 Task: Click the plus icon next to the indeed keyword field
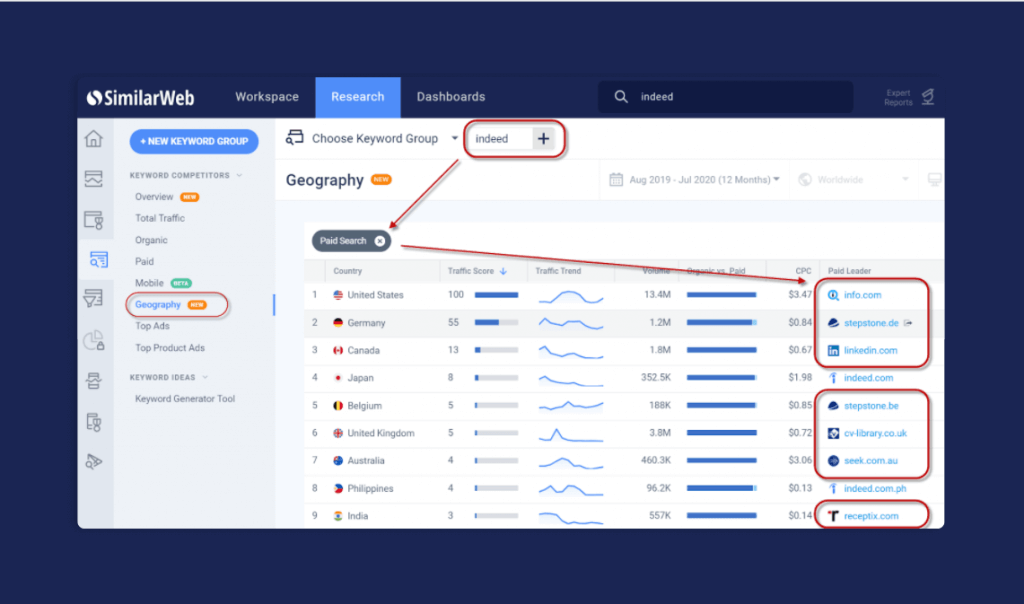click(x=543, y=139)
